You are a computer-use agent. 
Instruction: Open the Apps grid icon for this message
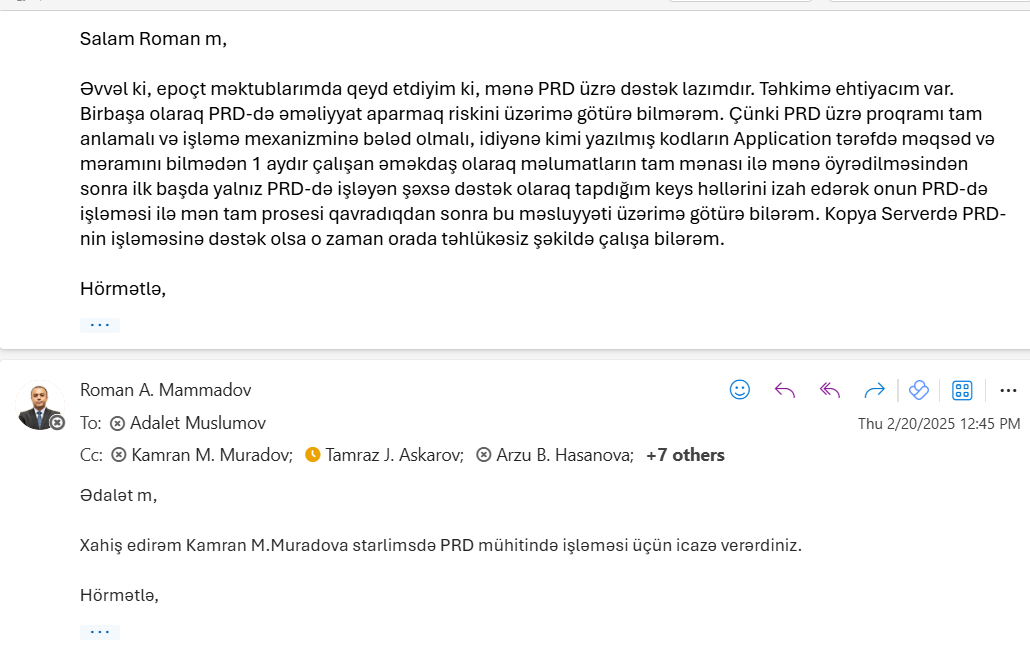point(962,390)
